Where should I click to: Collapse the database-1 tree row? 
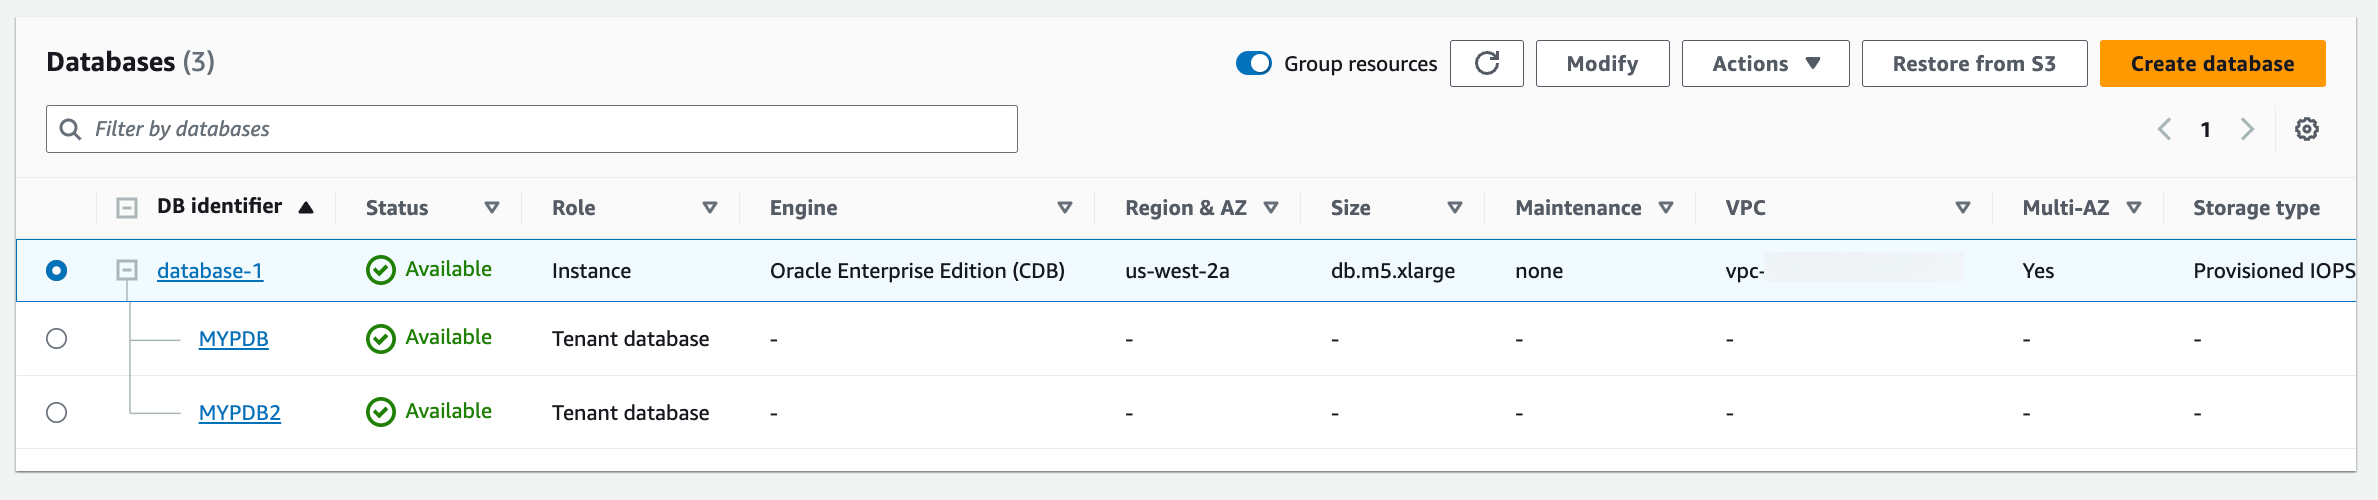pyautogui.click(x=127, y=270)
